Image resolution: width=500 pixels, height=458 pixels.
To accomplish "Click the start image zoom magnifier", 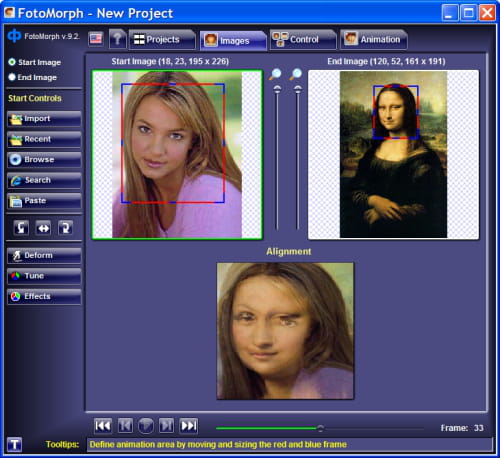I will [275, 74].
